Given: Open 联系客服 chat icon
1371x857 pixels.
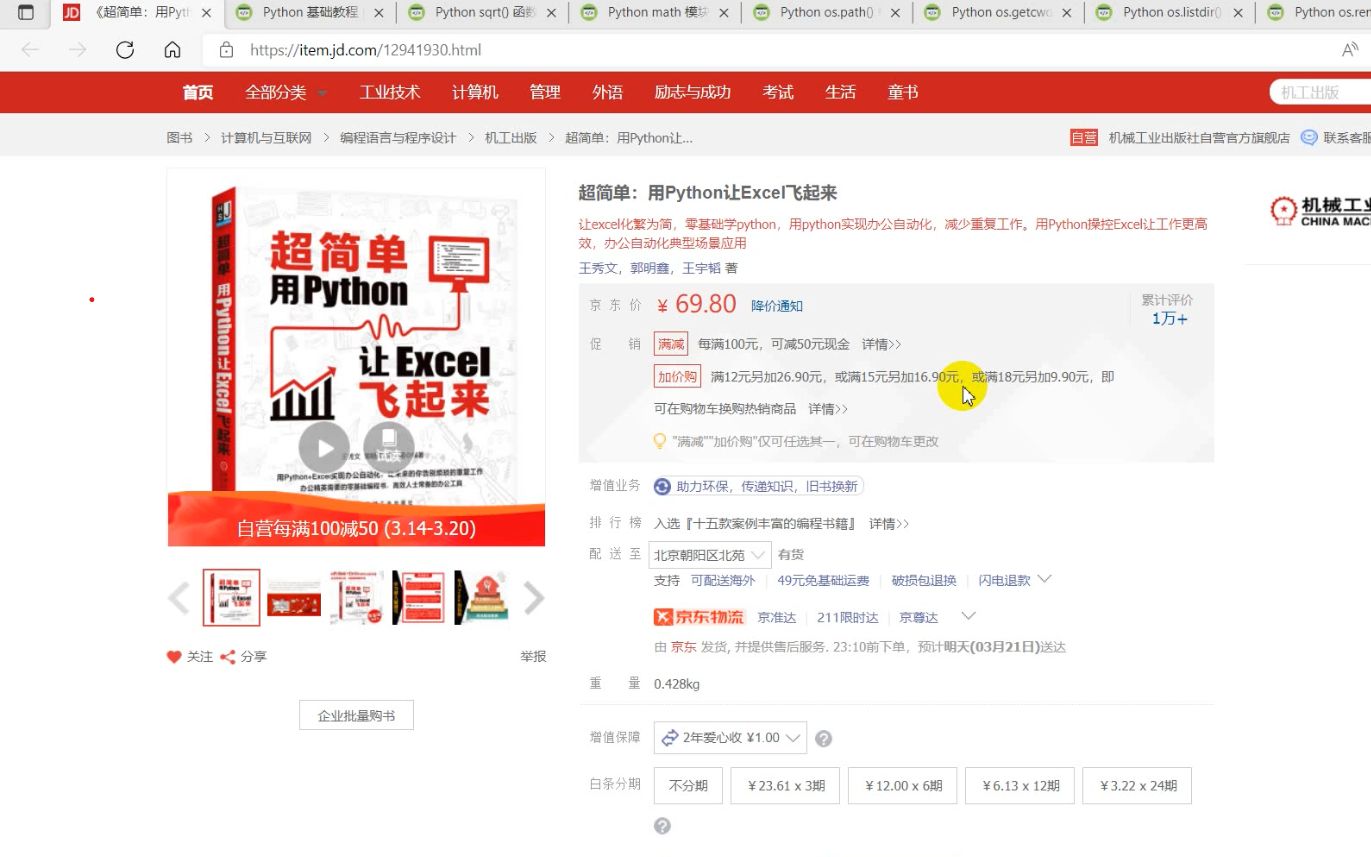Looking at the screenshot, I should (1309, 138).
